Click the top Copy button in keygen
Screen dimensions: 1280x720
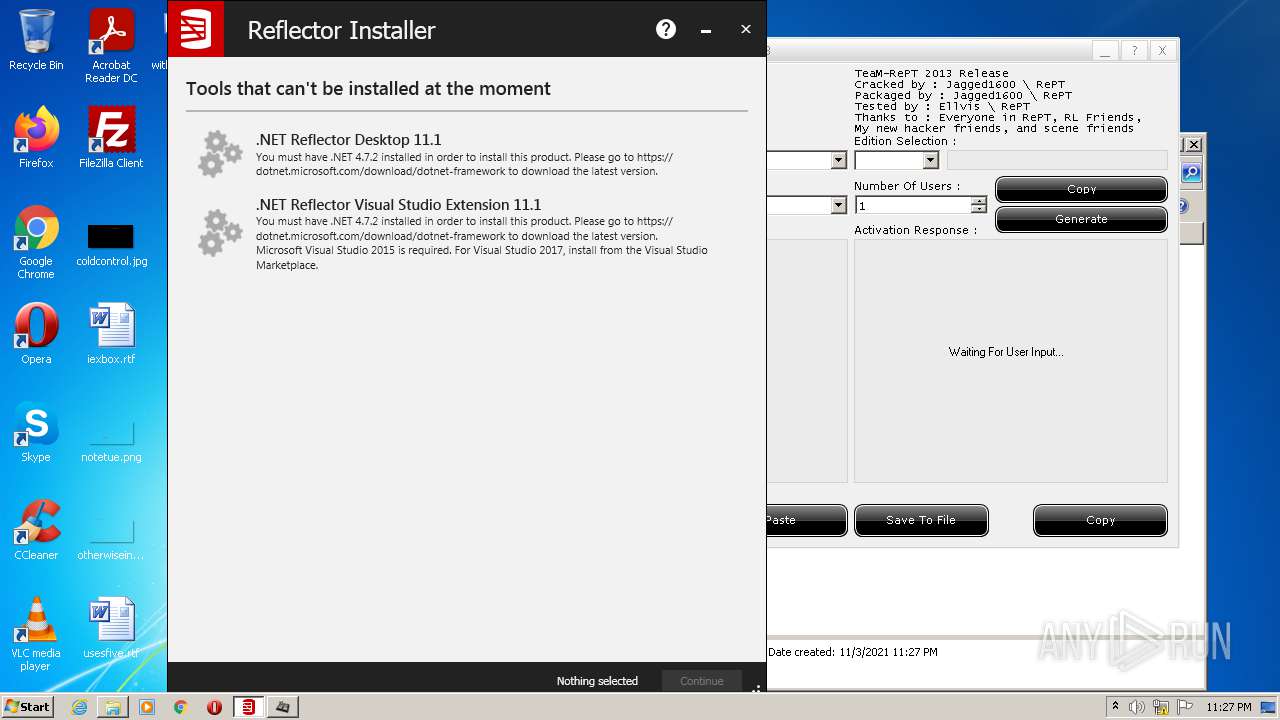coord(1081,189)
